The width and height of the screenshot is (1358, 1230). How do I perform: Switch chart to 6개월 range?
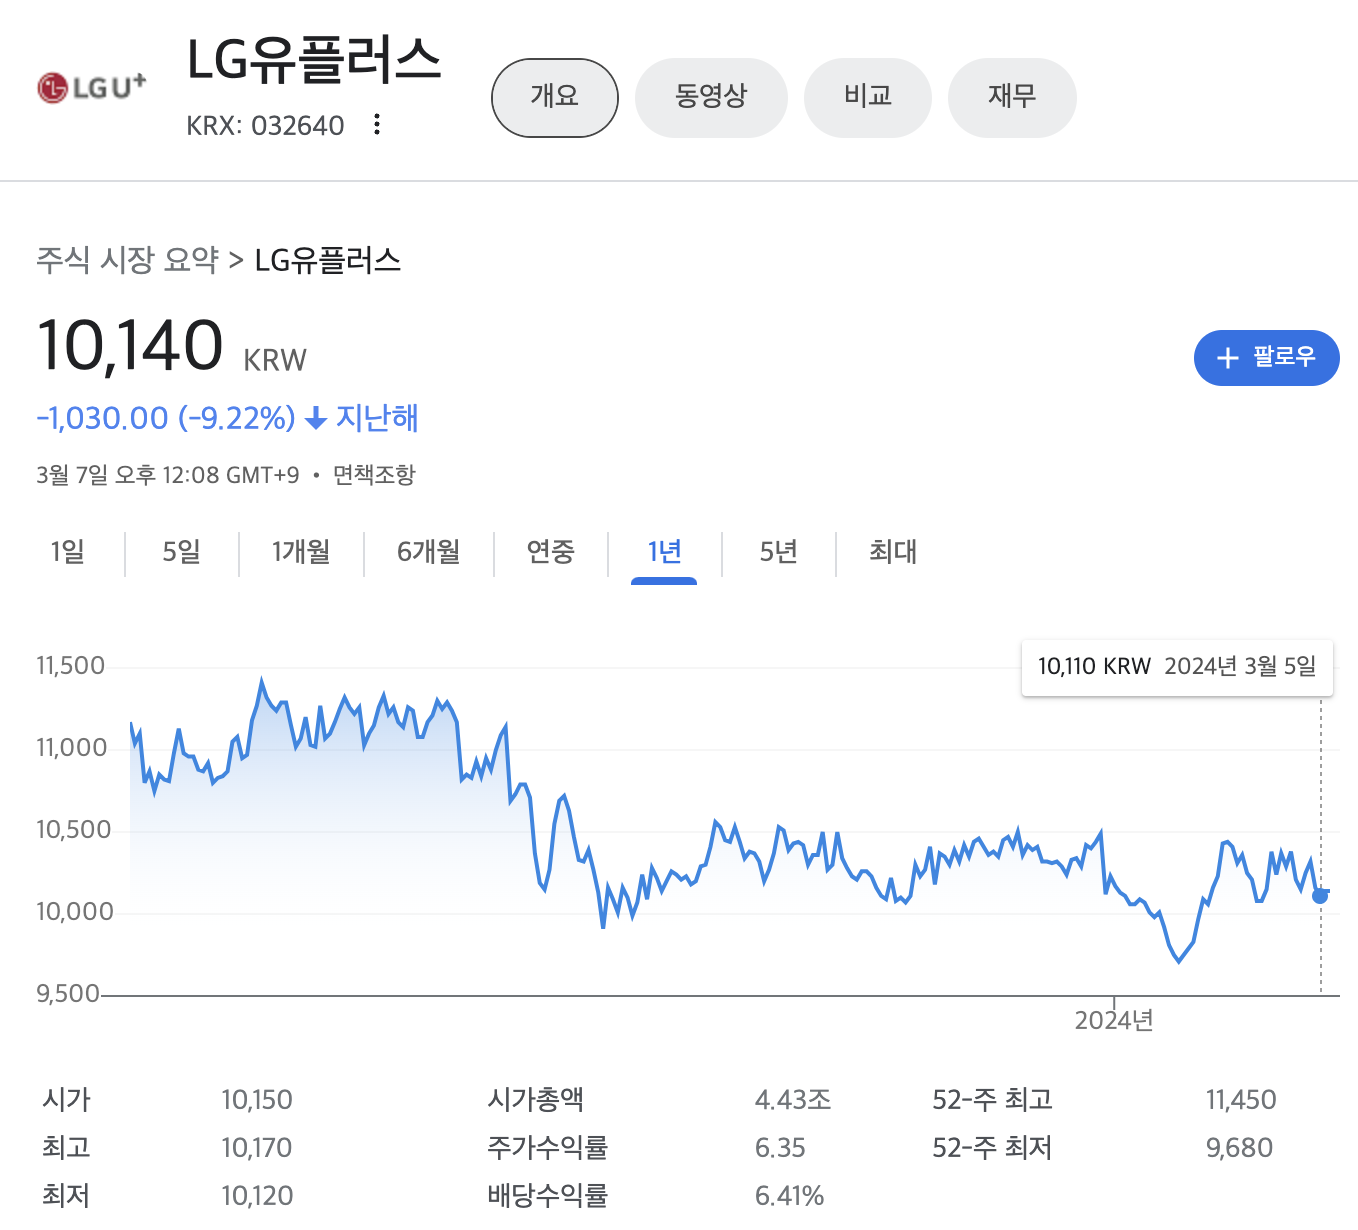429,551
